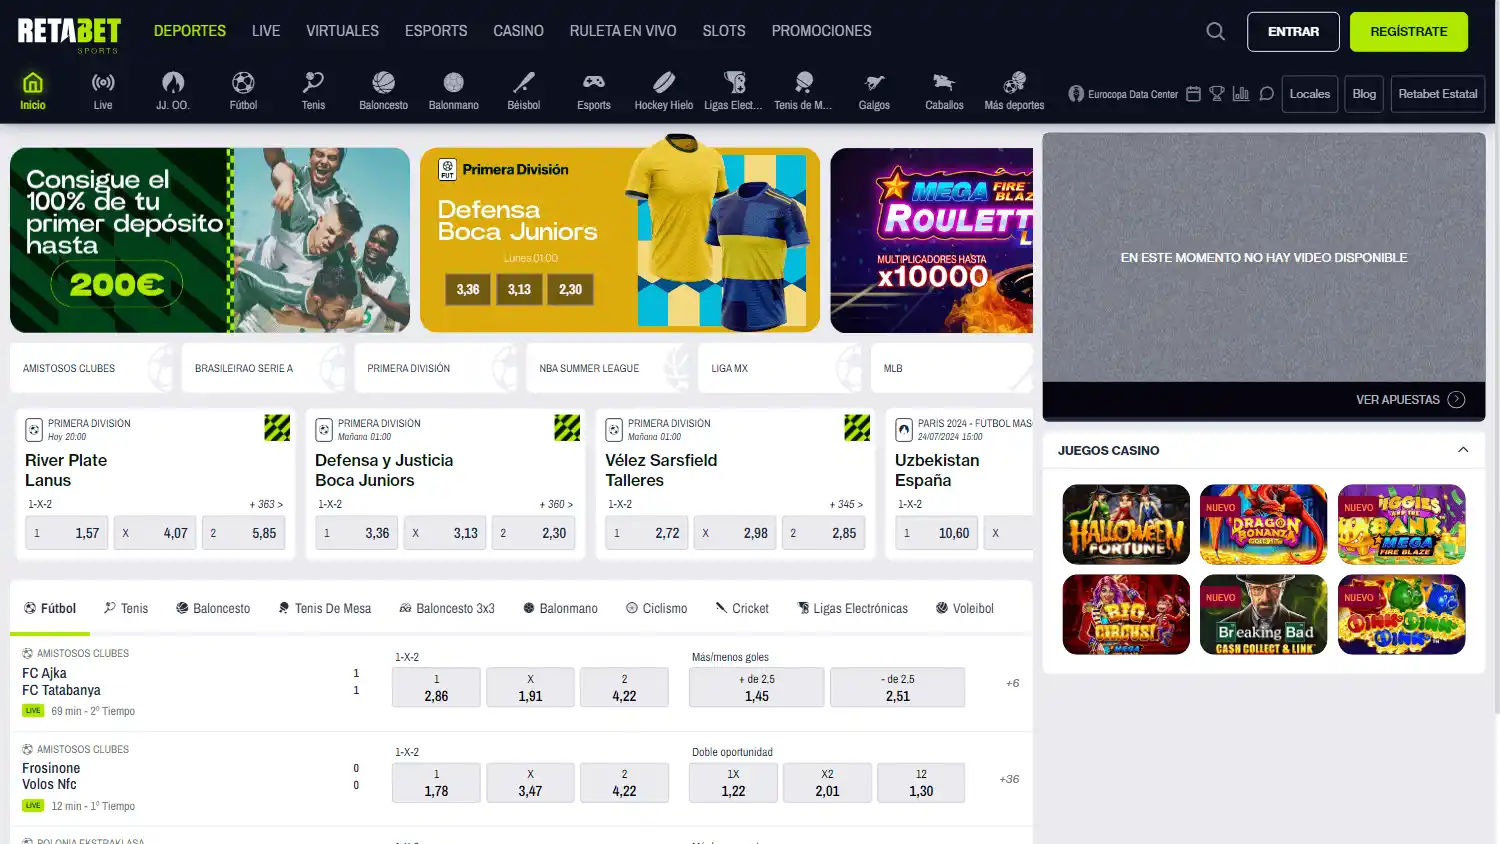This screenshot has height=844, width=1500.
Task: Open the SLOTS menu
Action: click(x=724, y=31)
